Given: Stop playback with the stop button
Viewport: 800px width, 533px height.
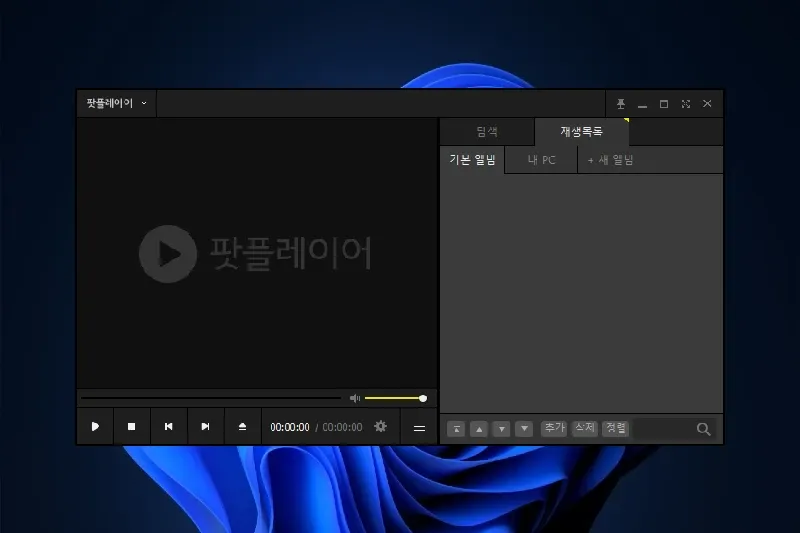Looking at the screenshot, I should point(132,426).
